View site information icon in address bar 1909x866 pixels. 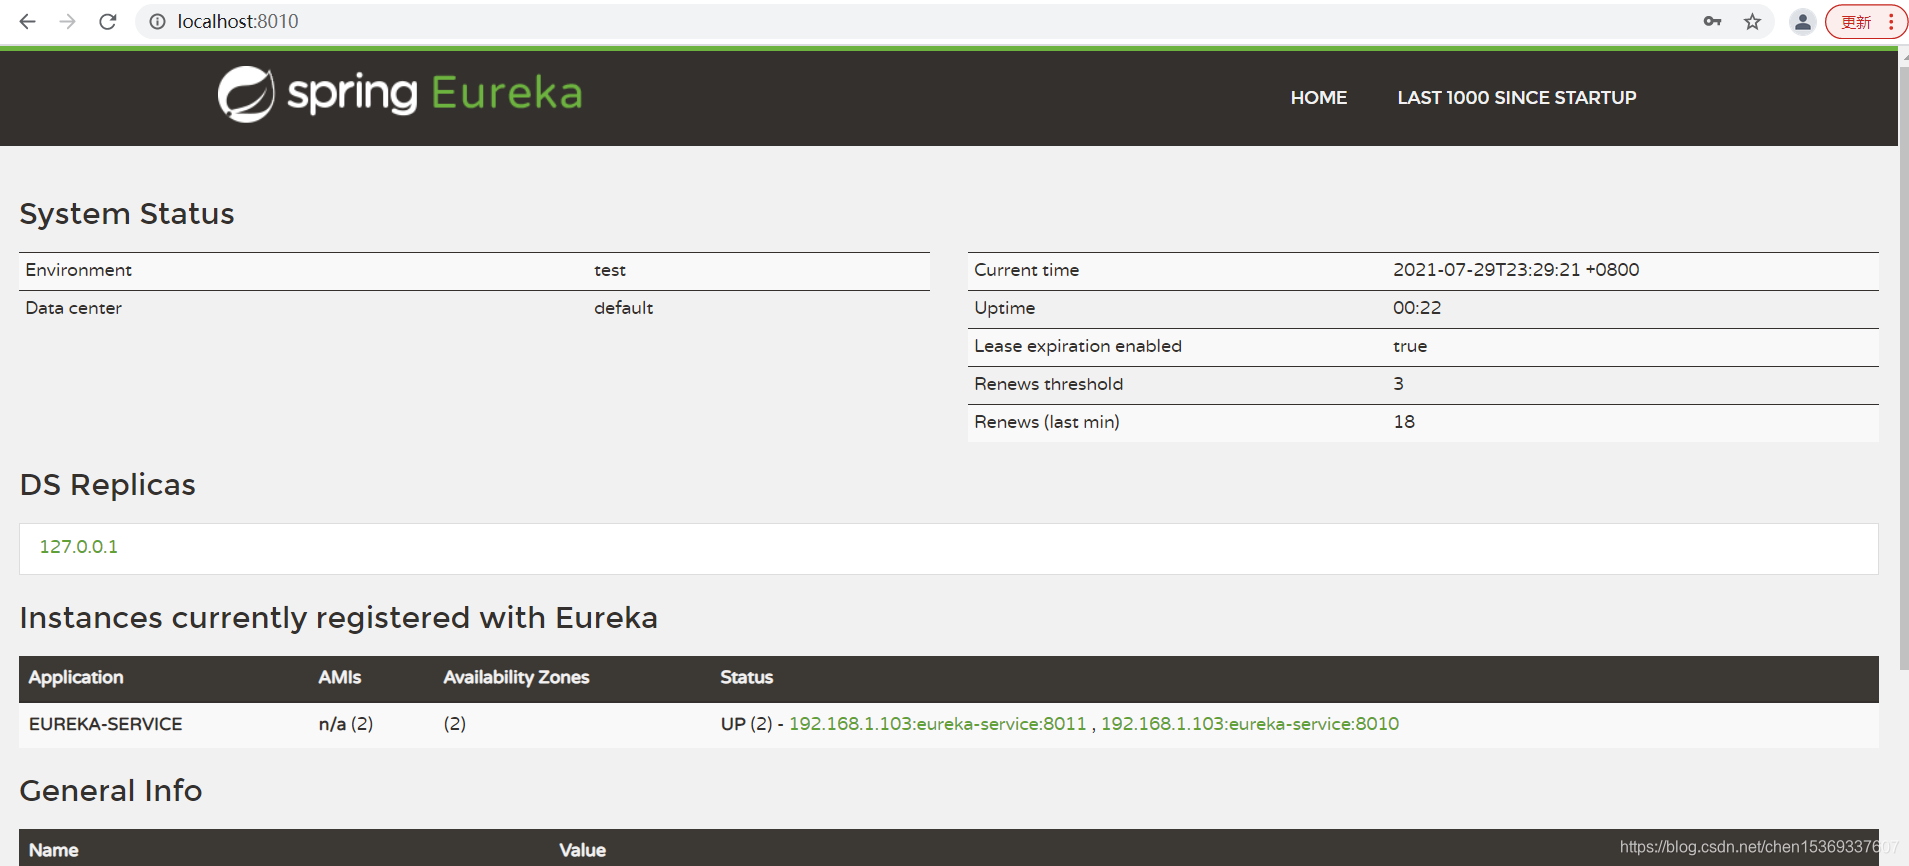point(157,21)
